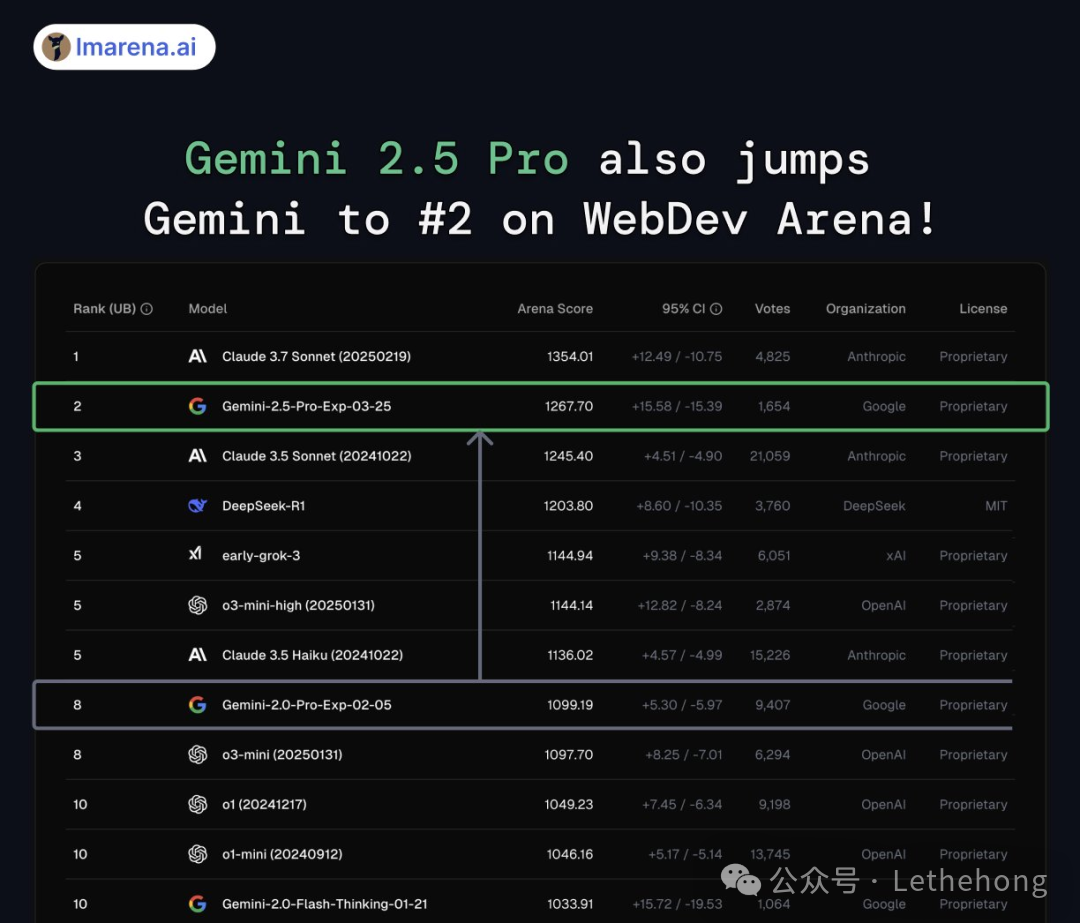Click the OpenAI icon beside o1 (20241217)
The image size is (1080, 923).
click(x=198, y=805)
